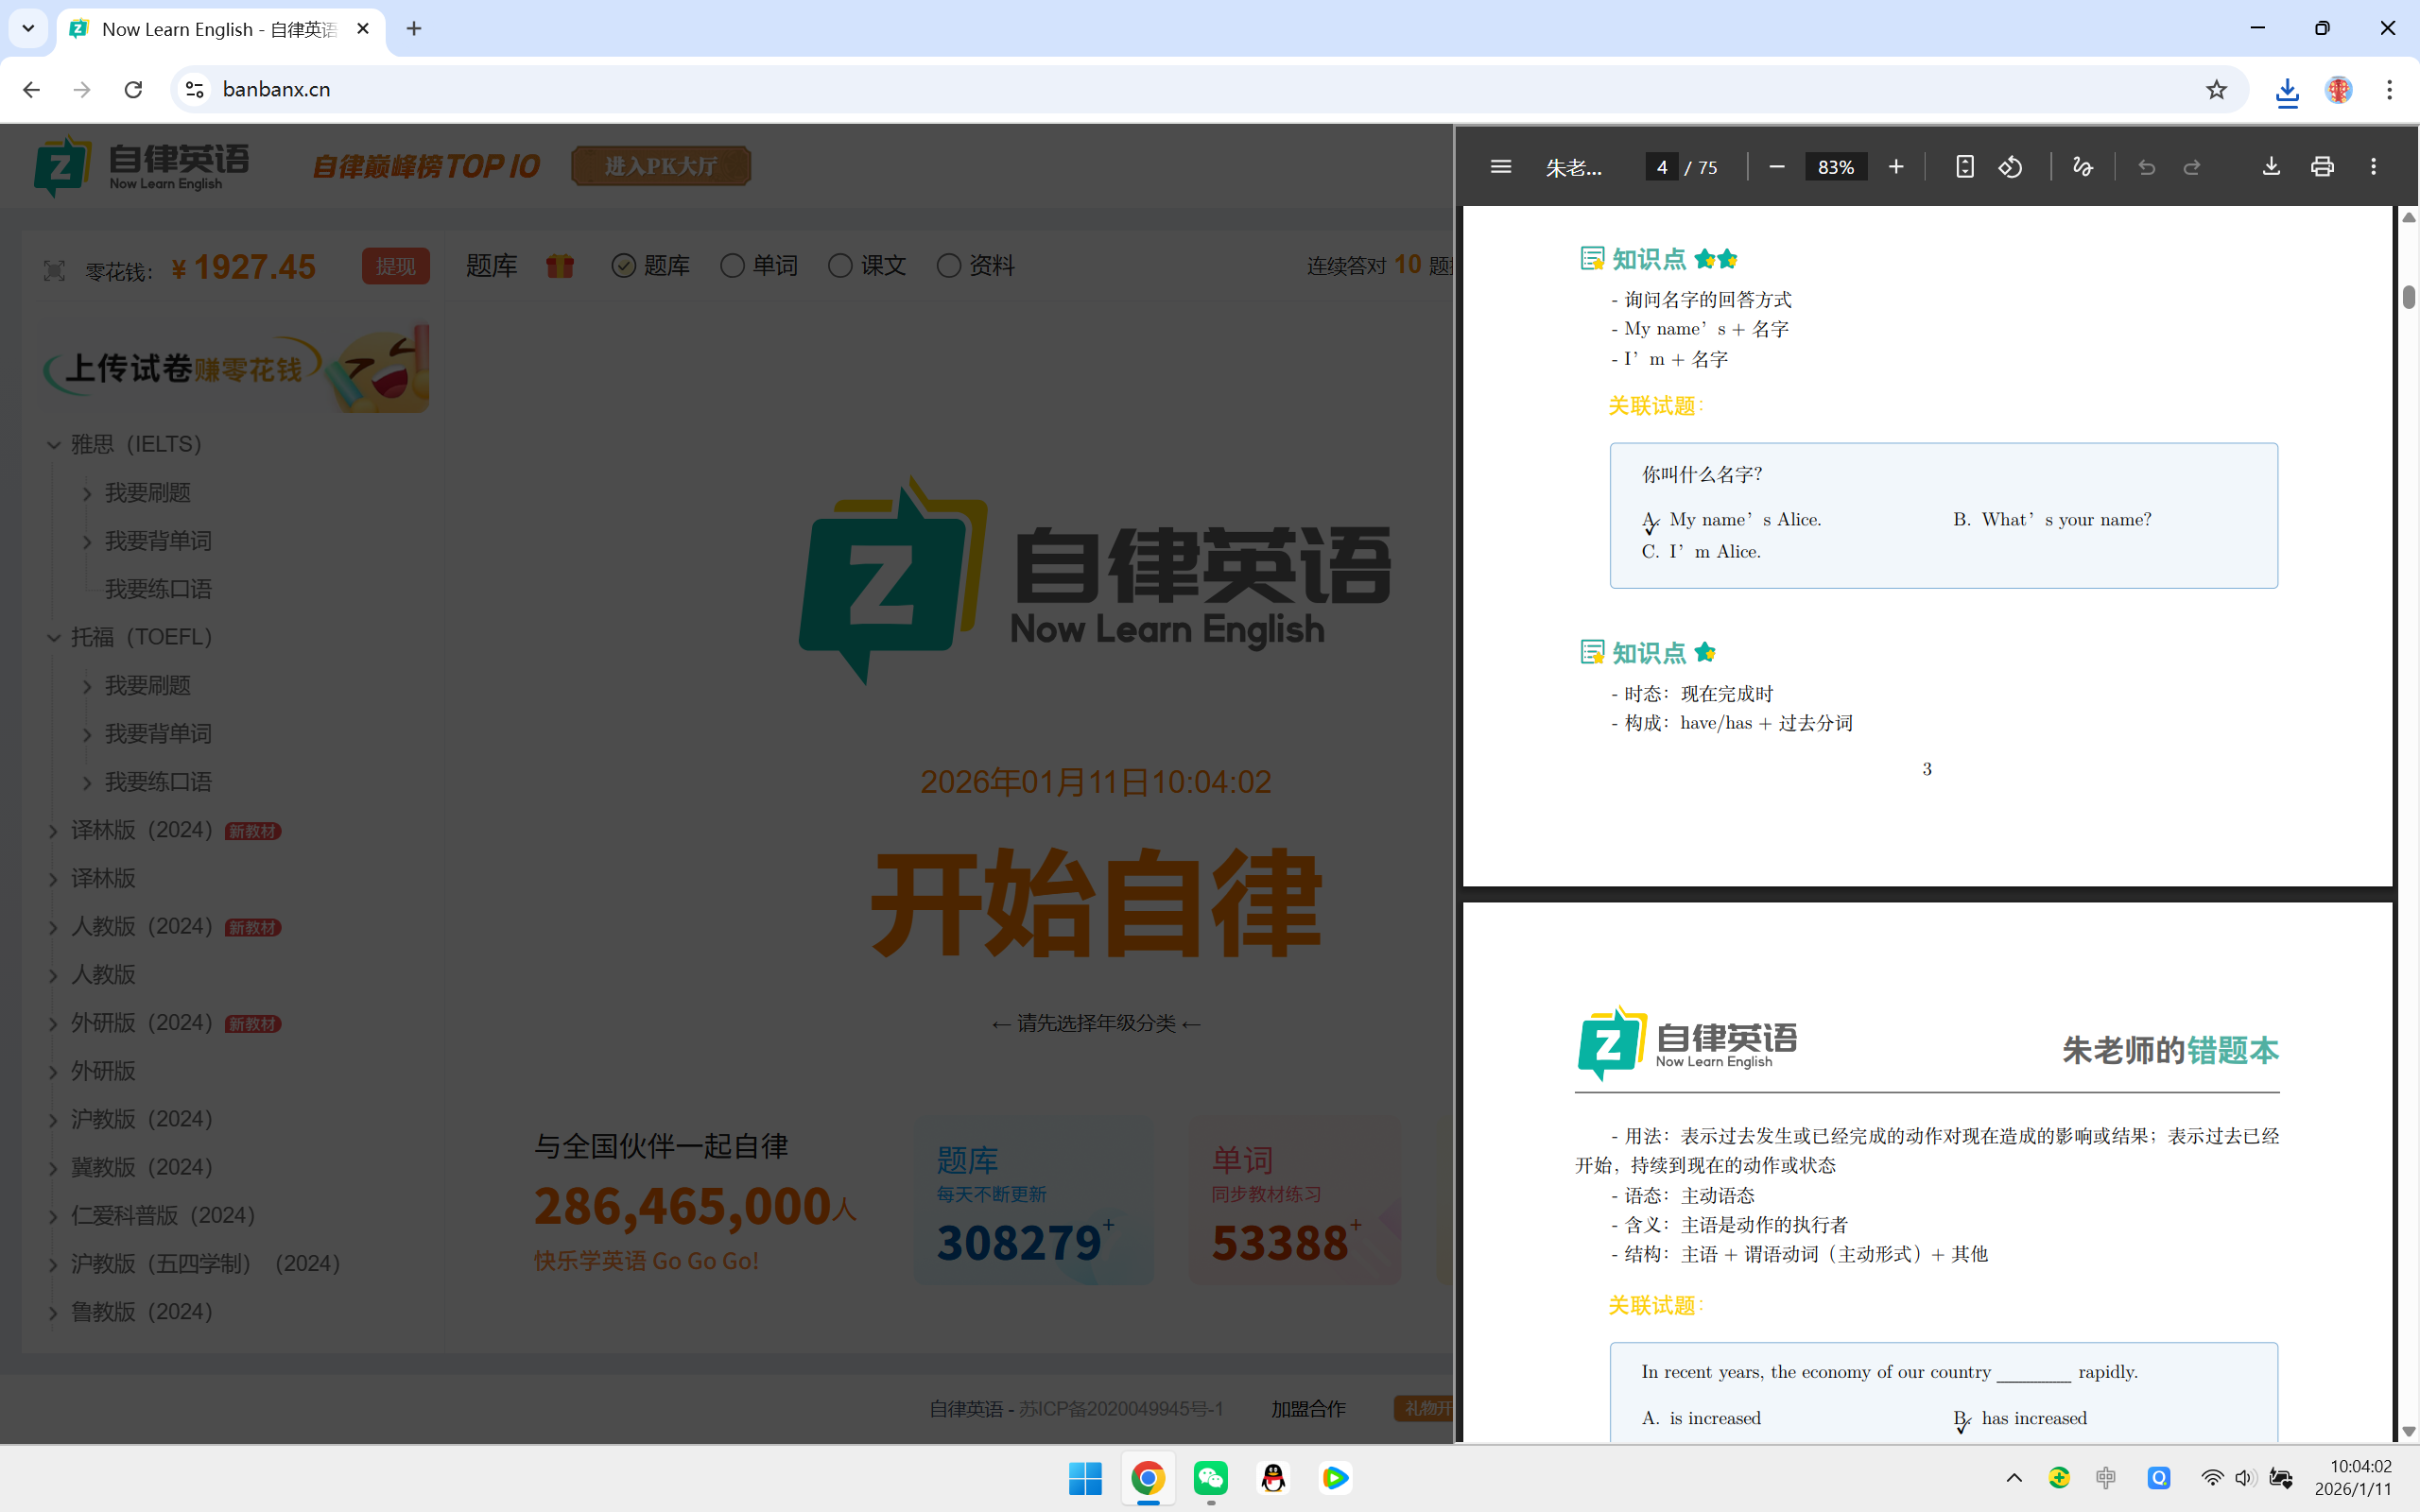The height and width of the screenshot is (1512, 2420).
Task: Zoom in the PDF viewer
Action: (x=1895, y=167)
